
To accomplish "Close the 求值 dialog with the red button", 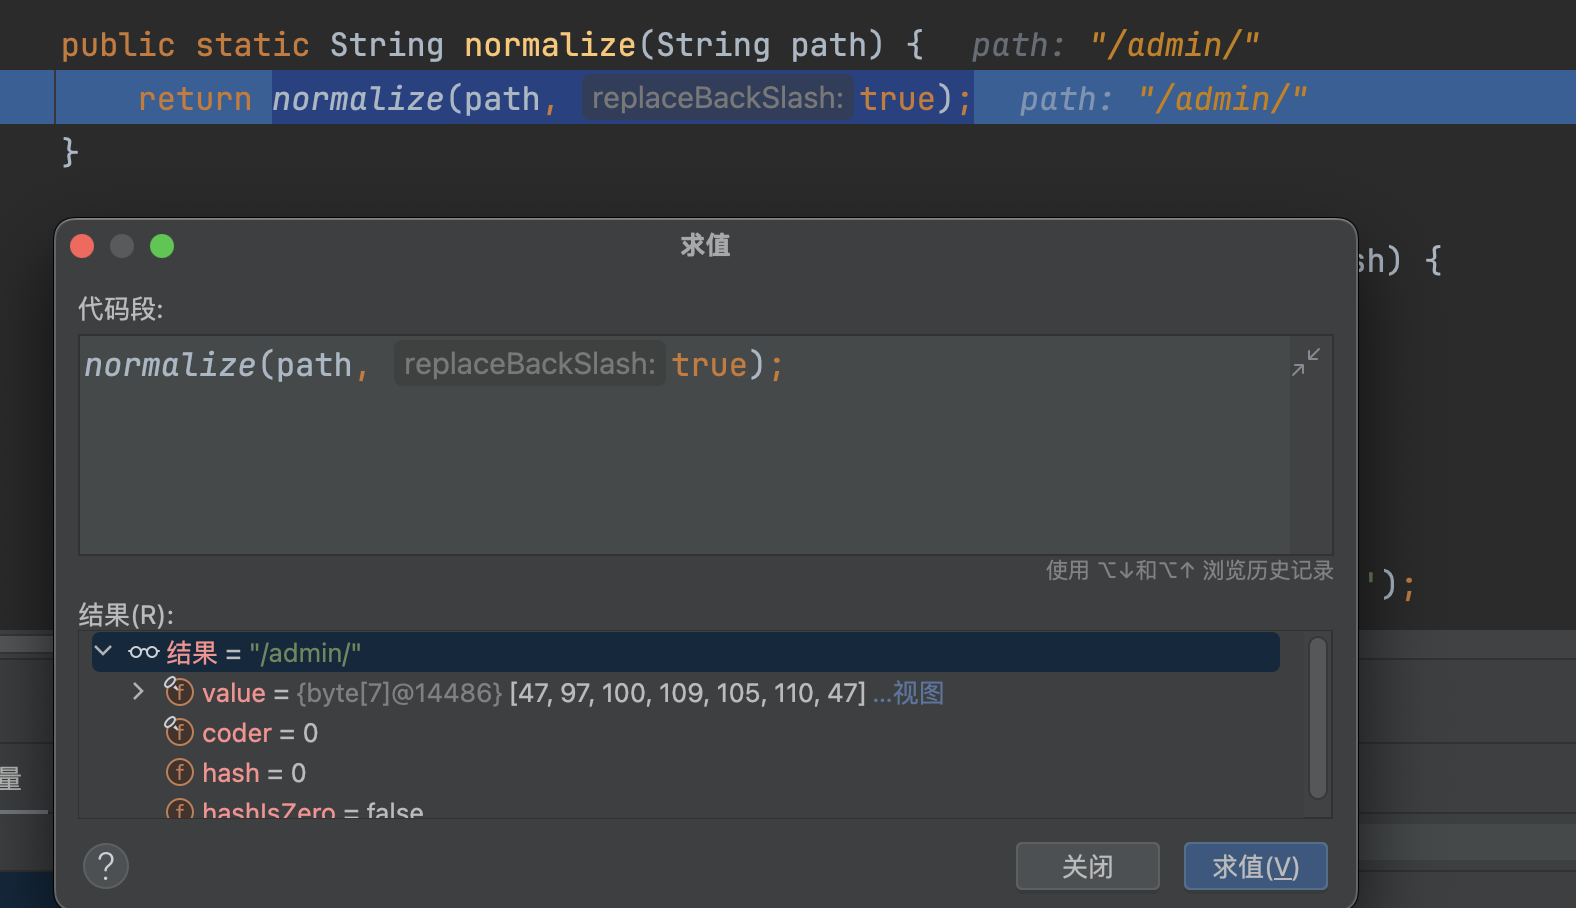I will point(83,246).
